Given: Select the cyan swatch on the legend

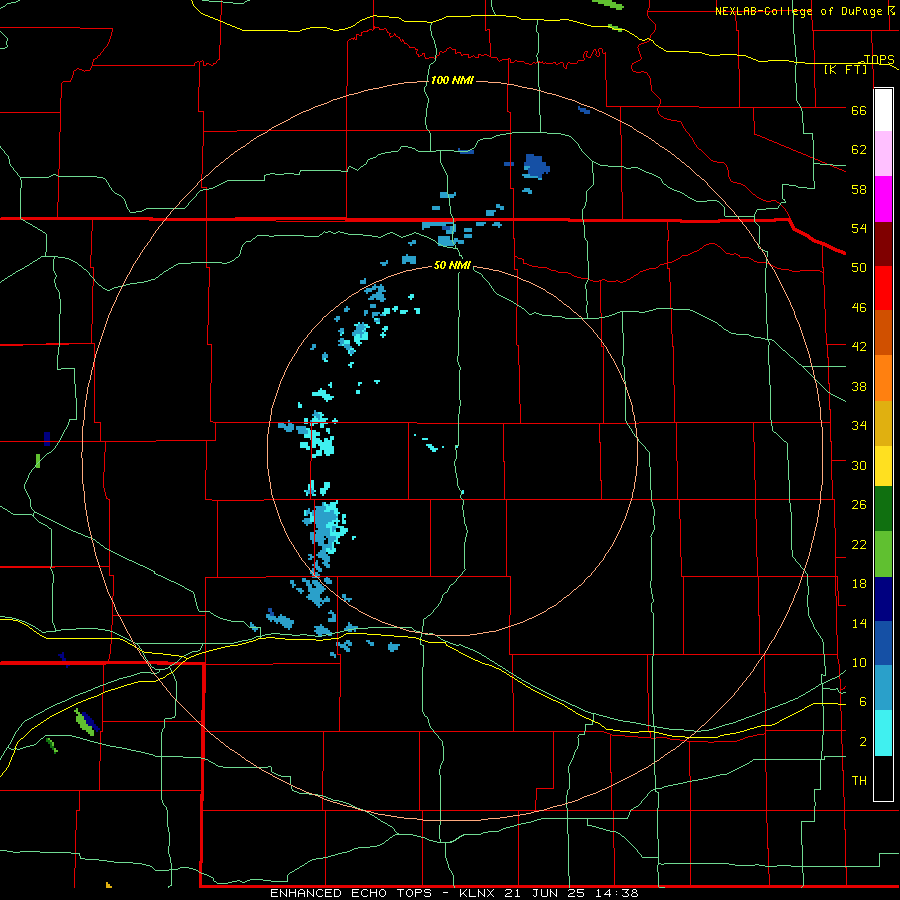Looking at the screenshot, I should (883, 733).
